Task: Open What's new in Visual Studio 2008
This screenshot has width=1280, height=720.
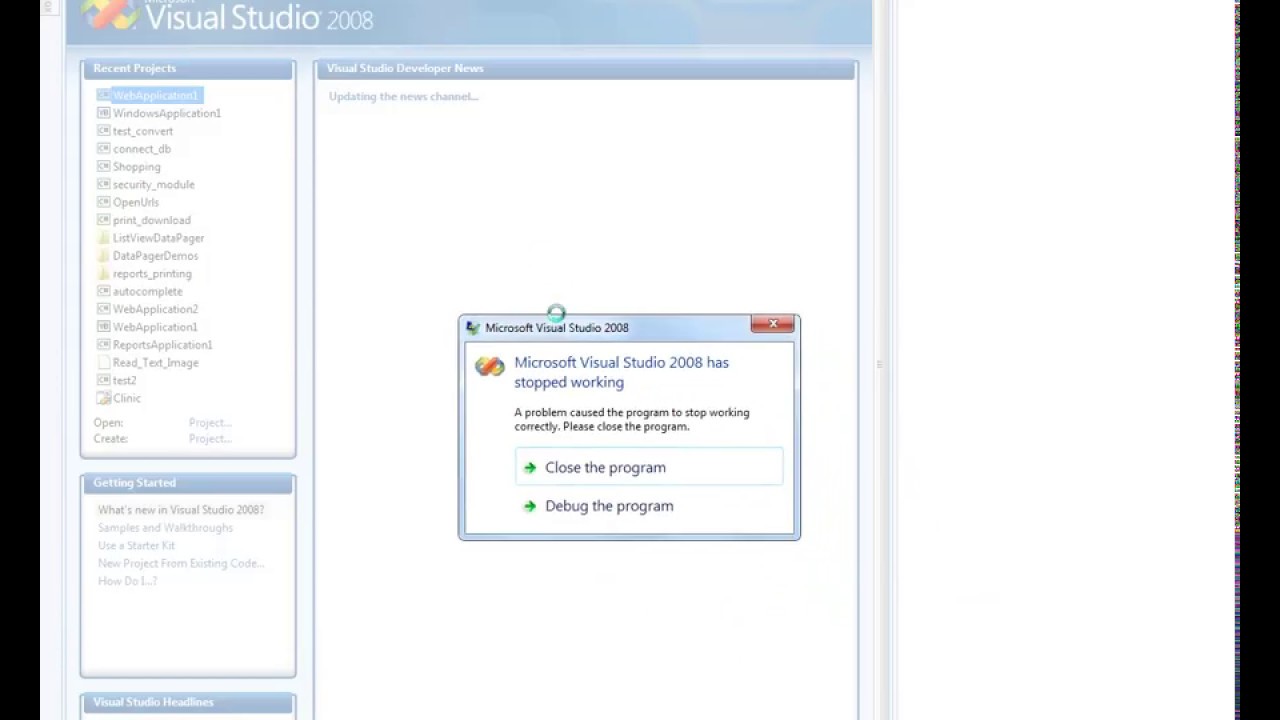Action: [181, 510]
